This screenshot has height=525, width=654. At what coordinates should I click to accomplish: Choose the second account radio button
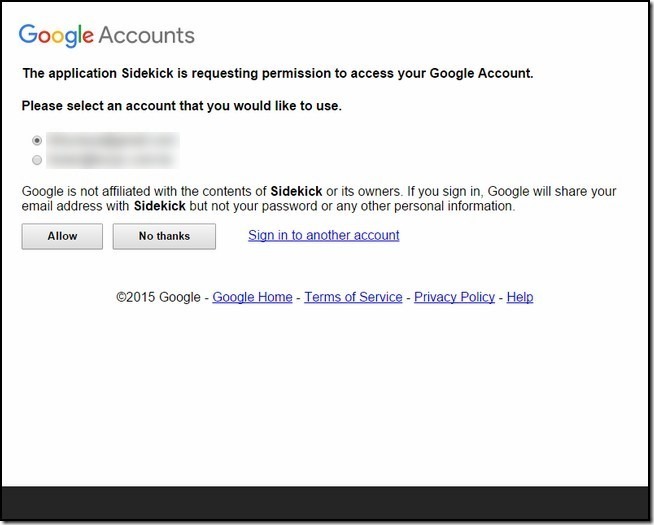click(x=37, y=160)
